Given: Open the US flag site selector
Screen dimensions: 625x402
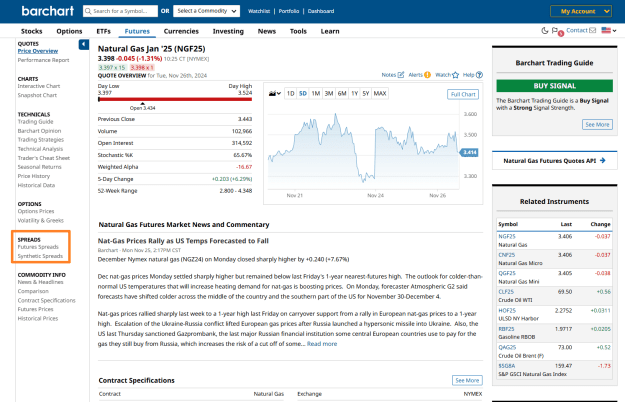Looking at the screenshot, I should coord(609,30).
